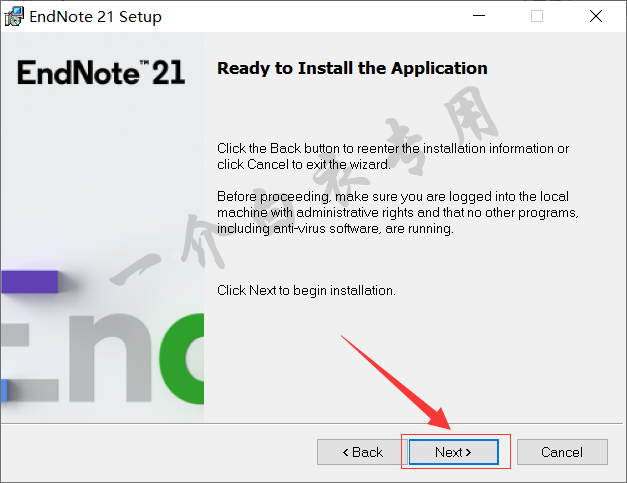Click the red arrow annotation

point(396,383)
